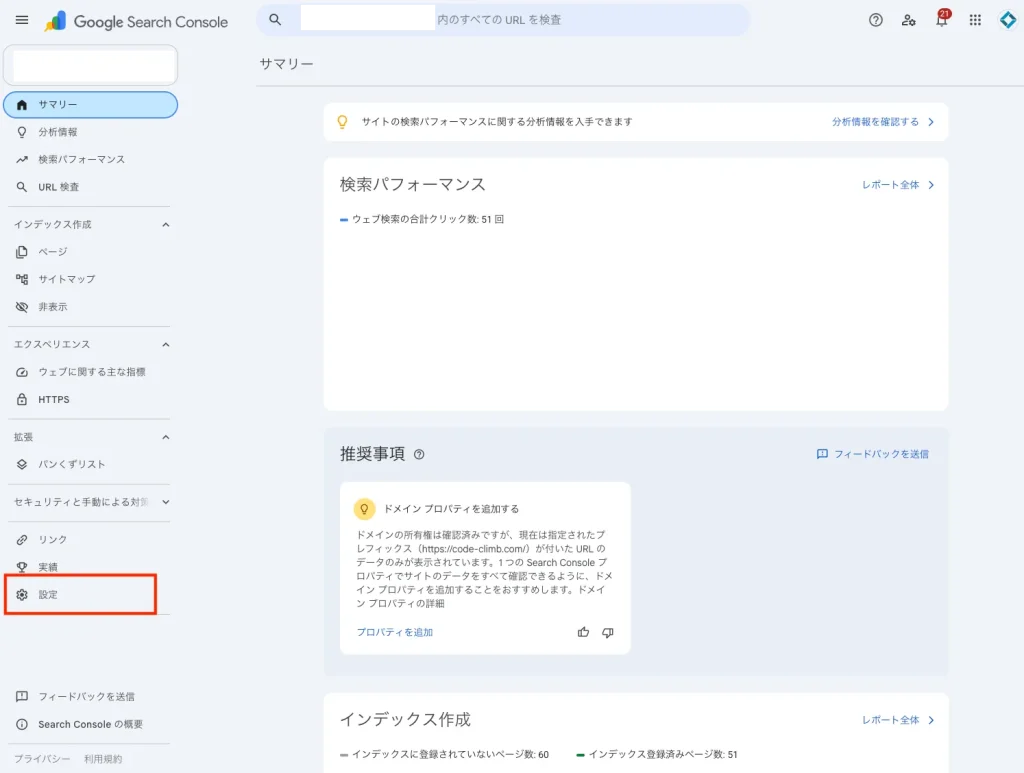Click the URL inspection search field

point(503,20)
